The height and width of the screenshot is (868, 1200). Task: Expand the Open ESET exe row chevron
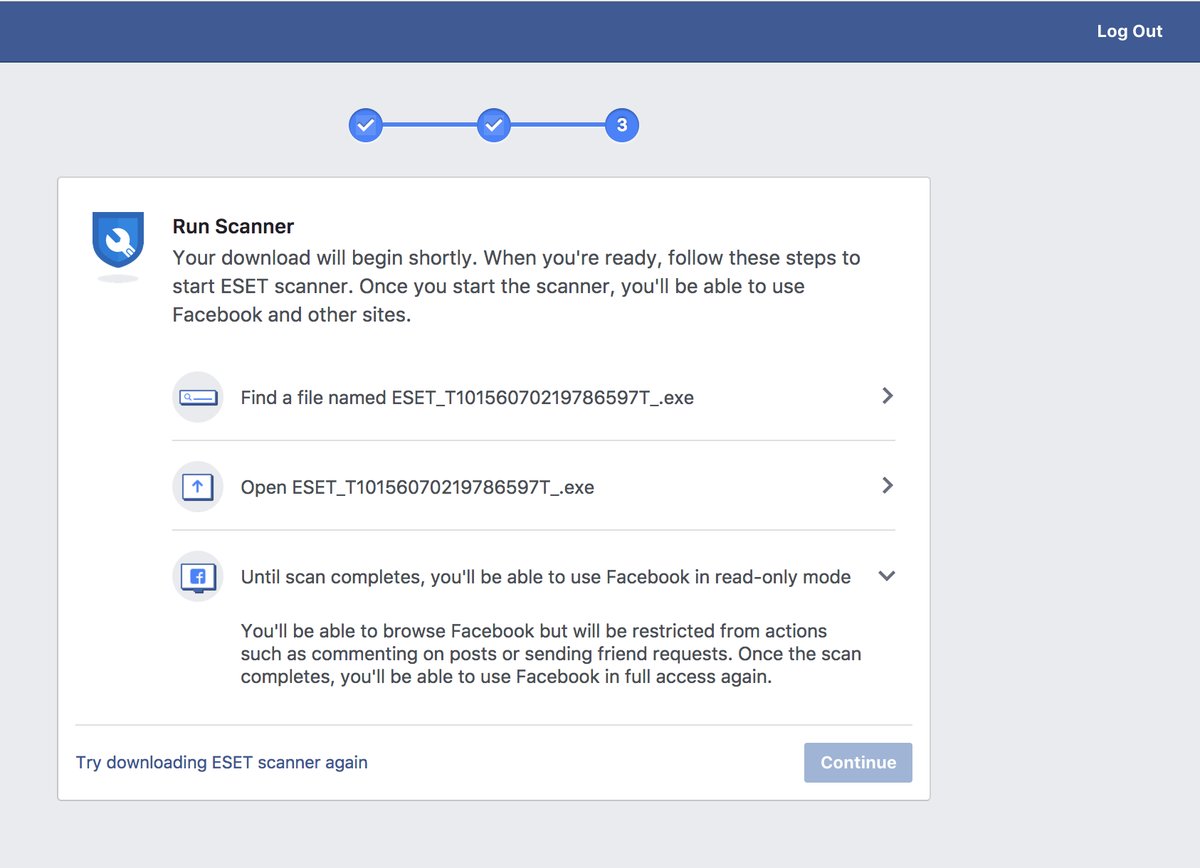[887, 486]
